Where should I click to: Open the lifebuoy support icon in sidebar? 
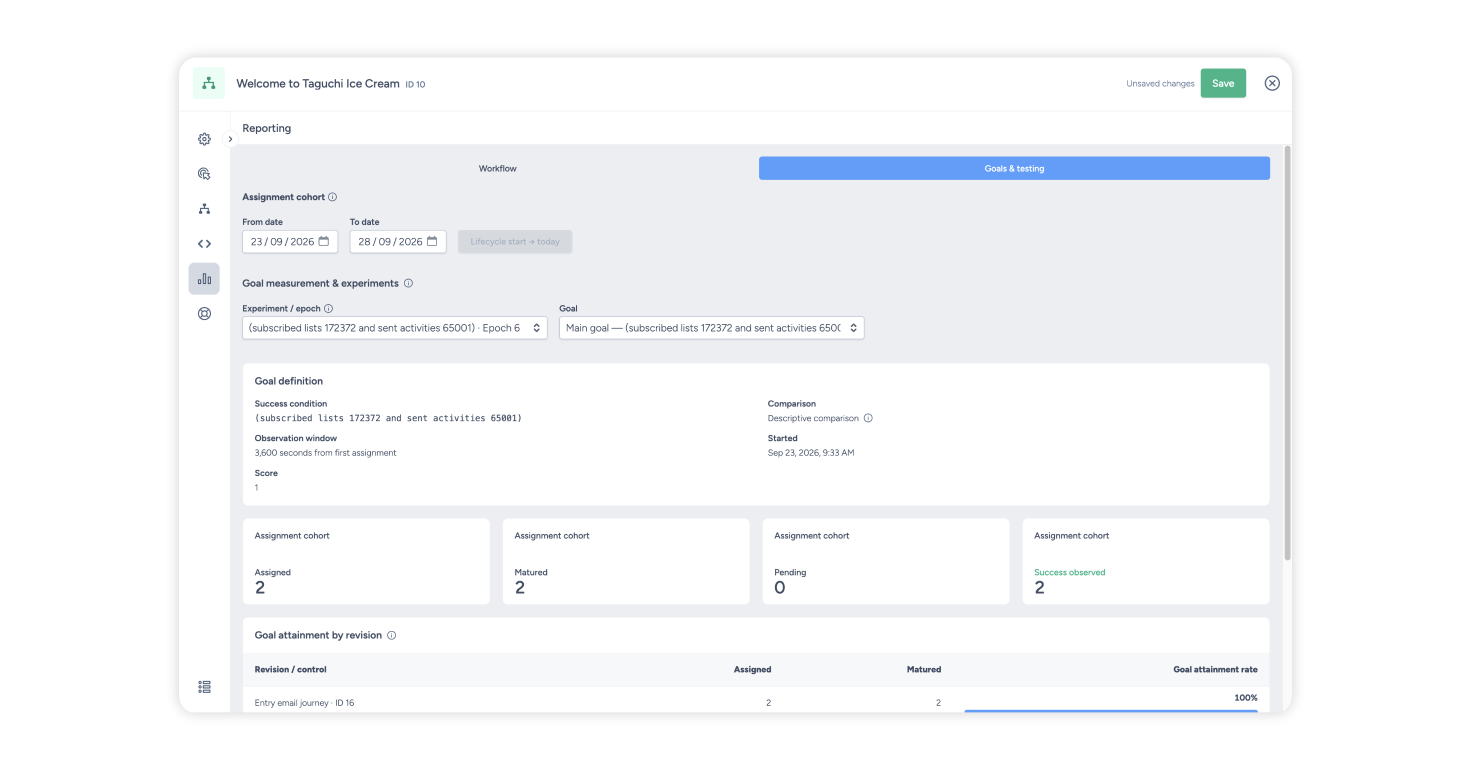(204, 314)
